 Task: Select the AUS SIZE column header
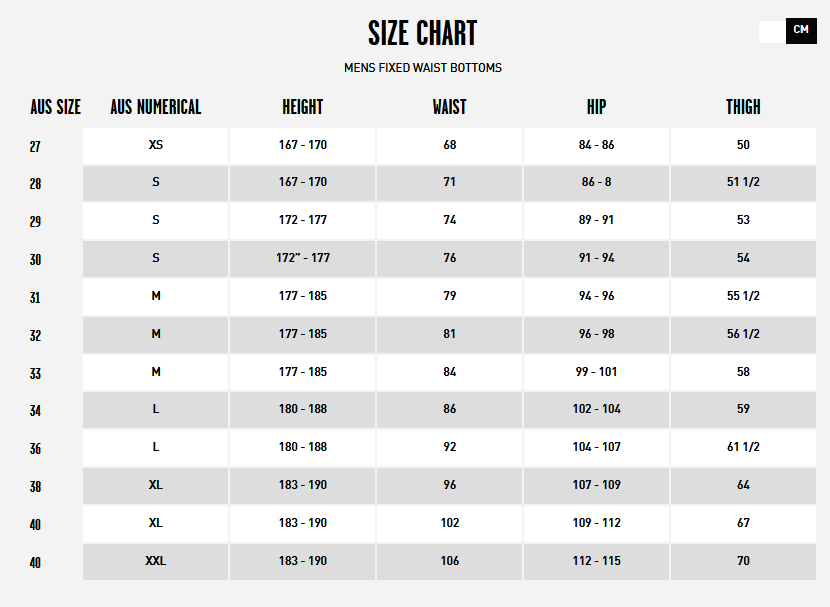56,107
